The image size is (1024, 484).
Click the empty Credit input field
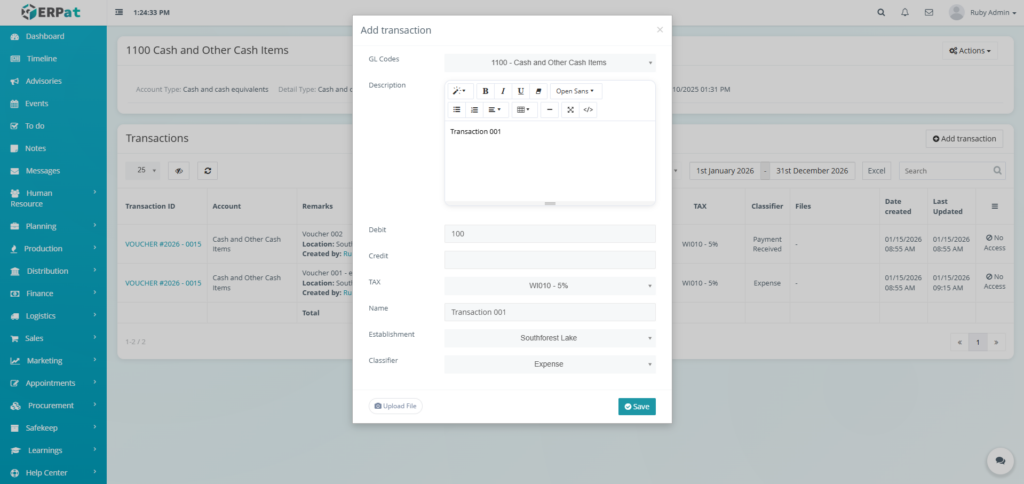pyautogui.click(x=550, y=260)
